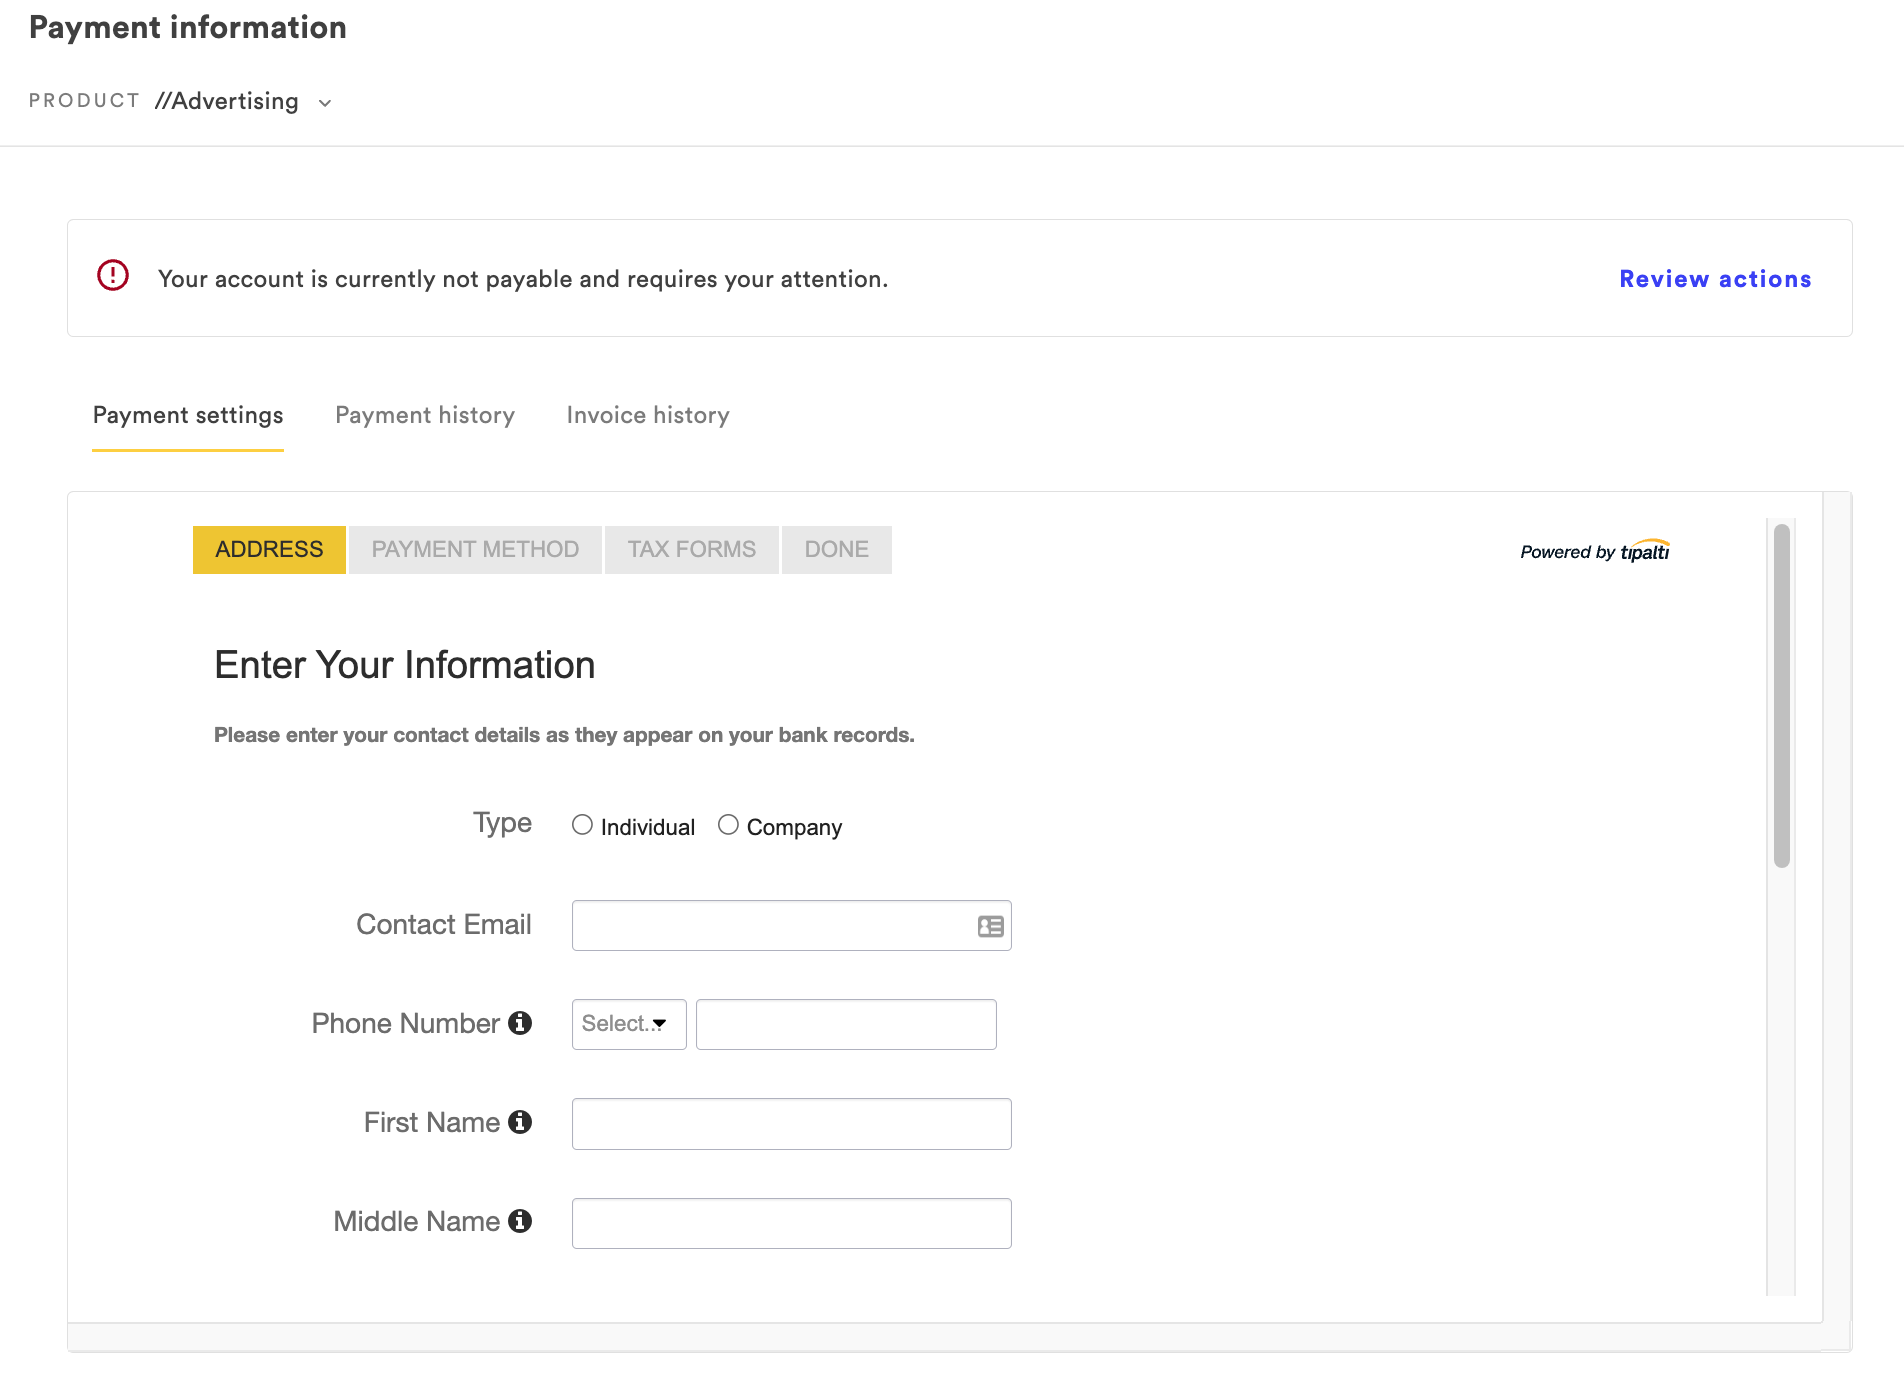Click the form's vertical scrollbar thumb
The height and width of the screenshot is (1386, 1904).
1781,695
